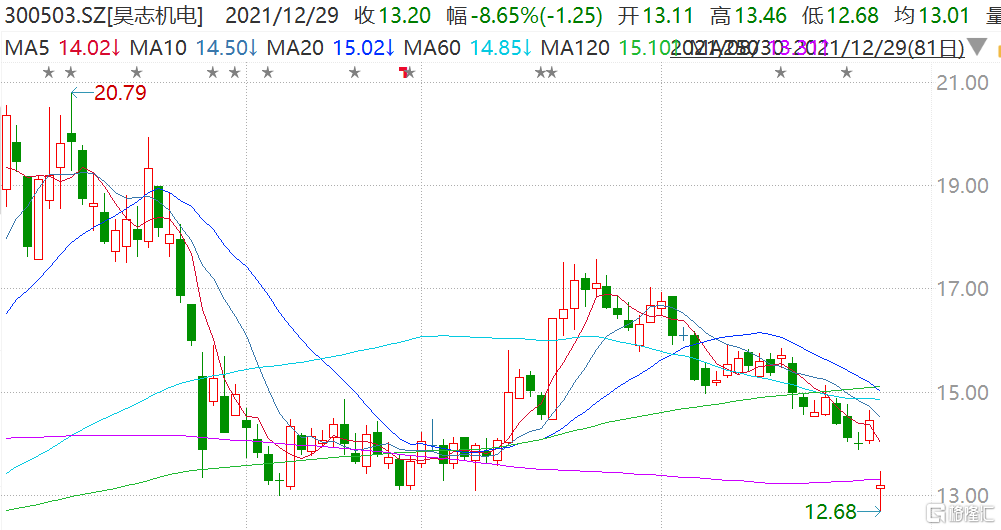
Task: Click the 13.00 price axis label
Action: point(962,496)
